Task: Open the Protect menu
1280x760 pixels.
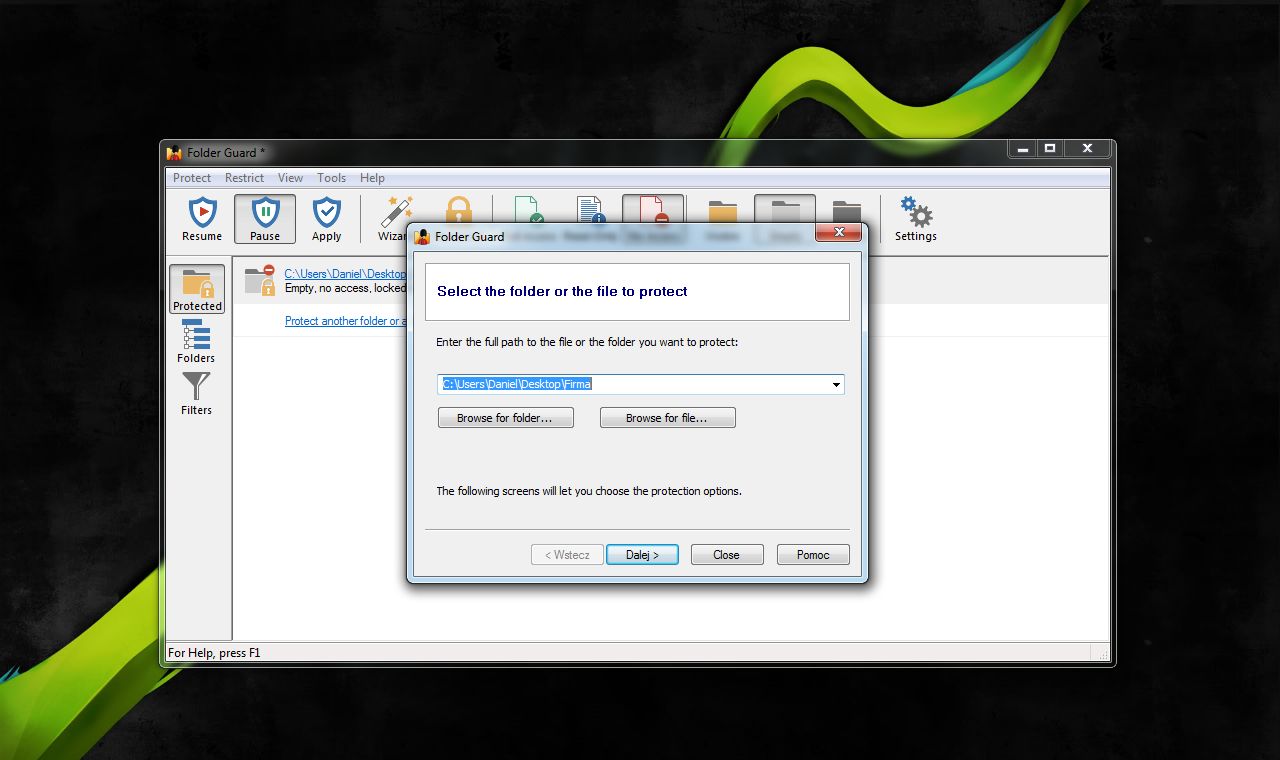Action: (192, 178)
